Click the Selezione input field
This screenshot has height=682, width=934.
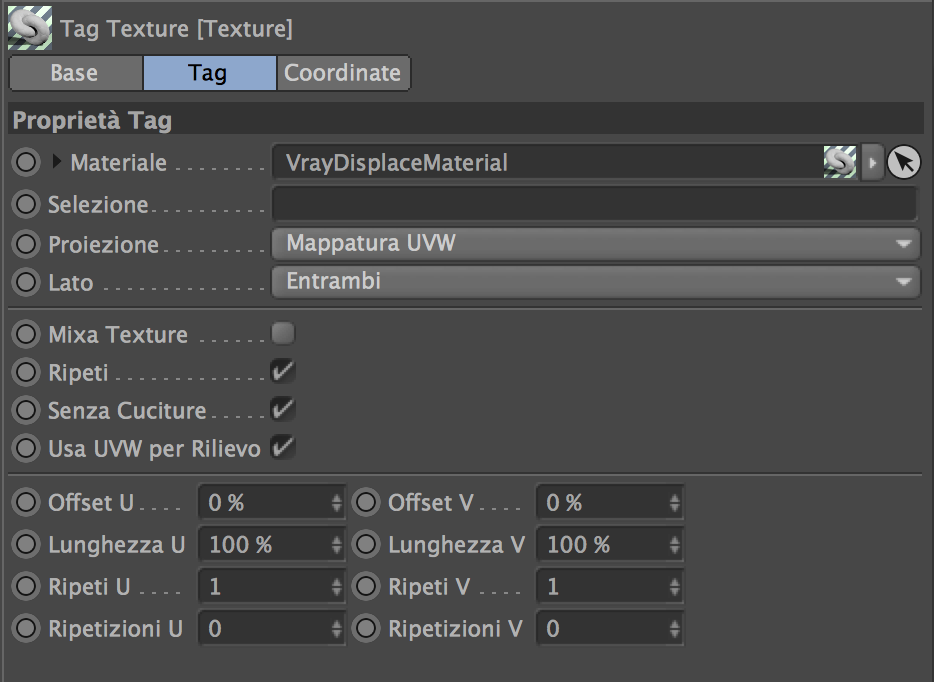click(x=594, y=204)
